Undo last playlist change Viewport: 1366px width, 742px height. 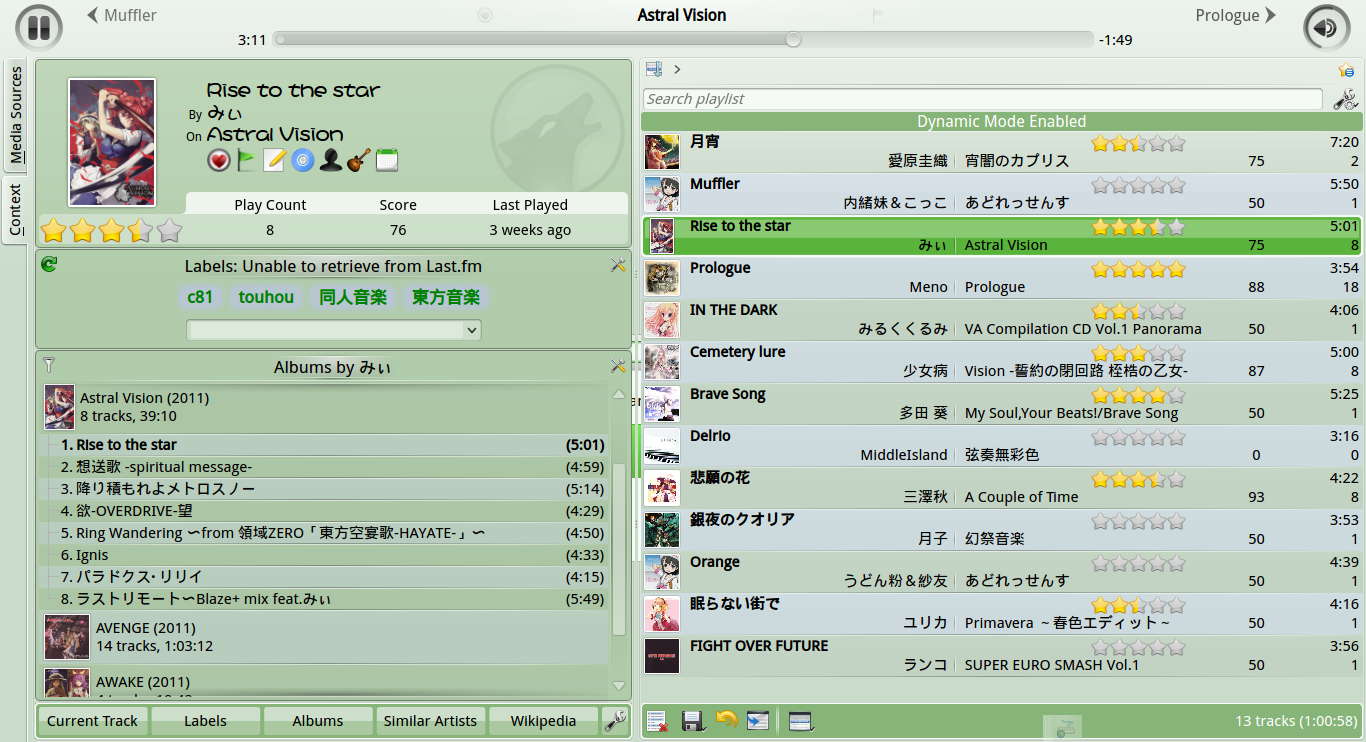coord(726,720)
